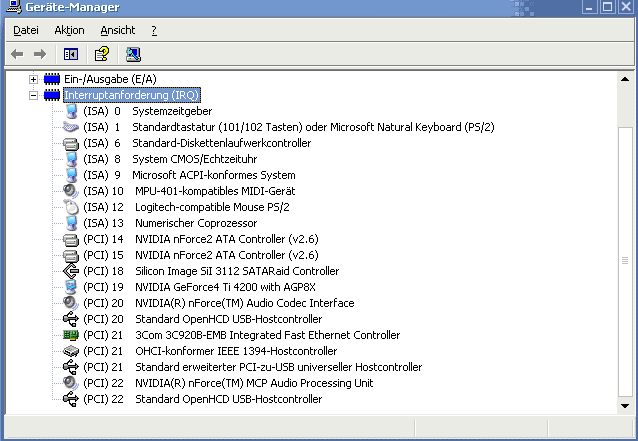Screen dimensions: 638x441
Task: Click the IEEE 1394-Hostcontroller icon
Action: (71, 351)
